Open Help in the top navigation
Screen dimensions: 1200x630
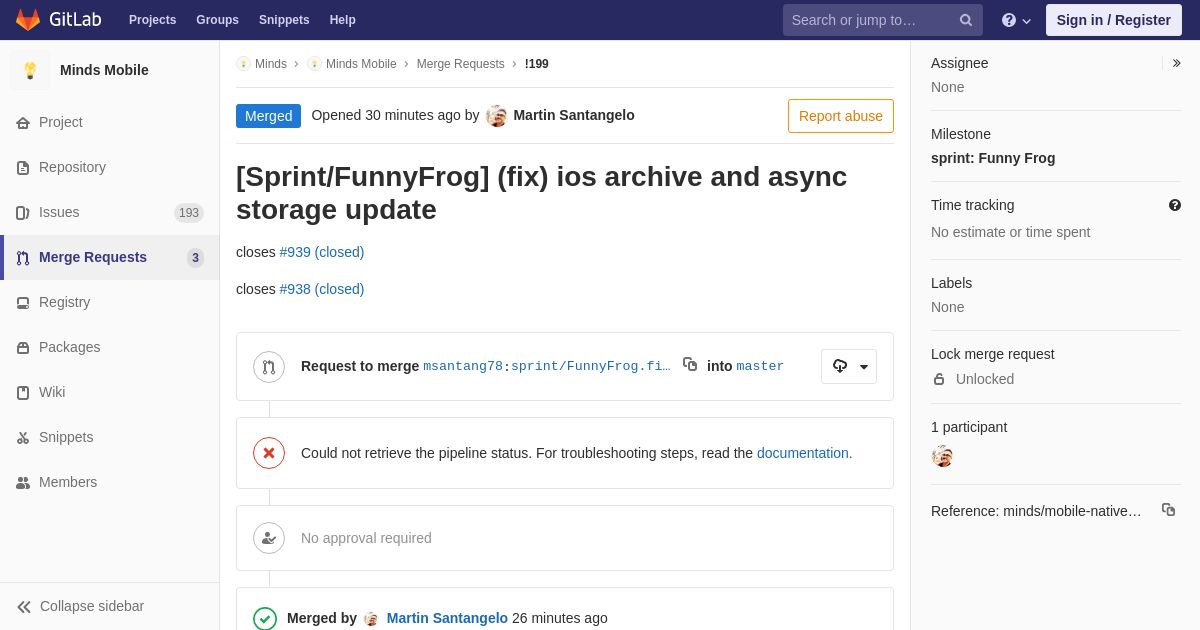(x=343, y=20)
